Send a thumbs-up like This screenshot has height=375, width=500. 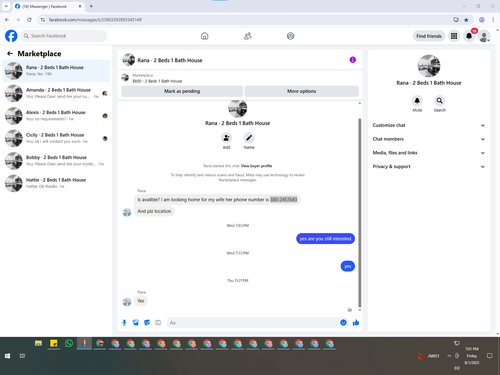[356, 322]
